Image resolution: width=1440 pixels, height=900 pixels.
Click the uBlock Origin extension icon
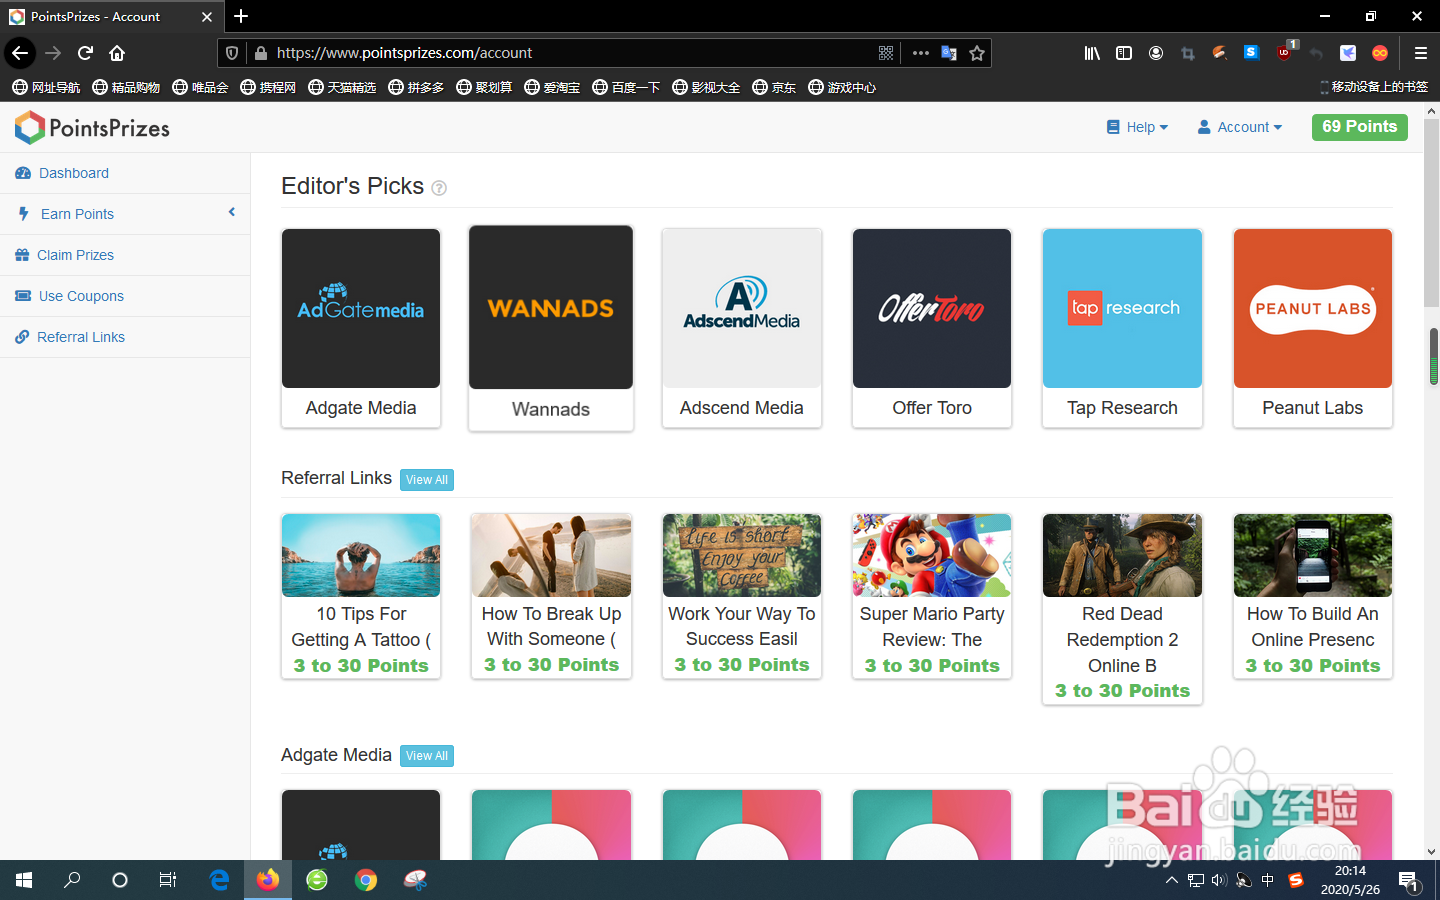[x=1285, y=52]
